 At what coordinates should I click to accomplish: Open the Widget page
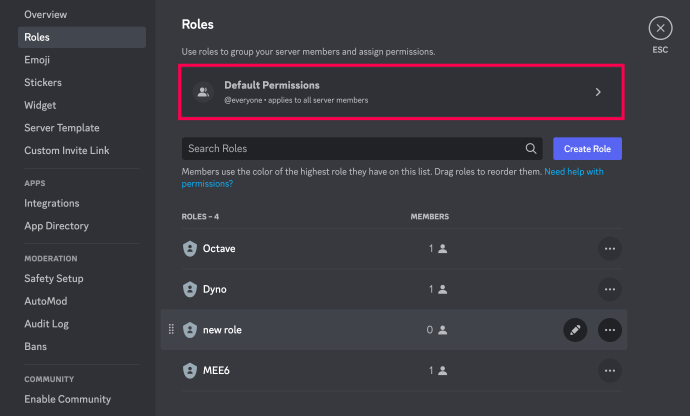(x=40, y=105)
